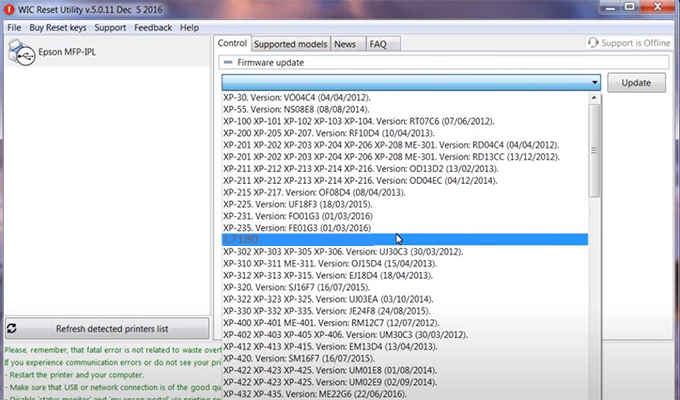This screenshot has height=400, width=680.
Task: Select XP-100 XP-101 Version RT07C6 entry
Action: click(x=405, y=121)
